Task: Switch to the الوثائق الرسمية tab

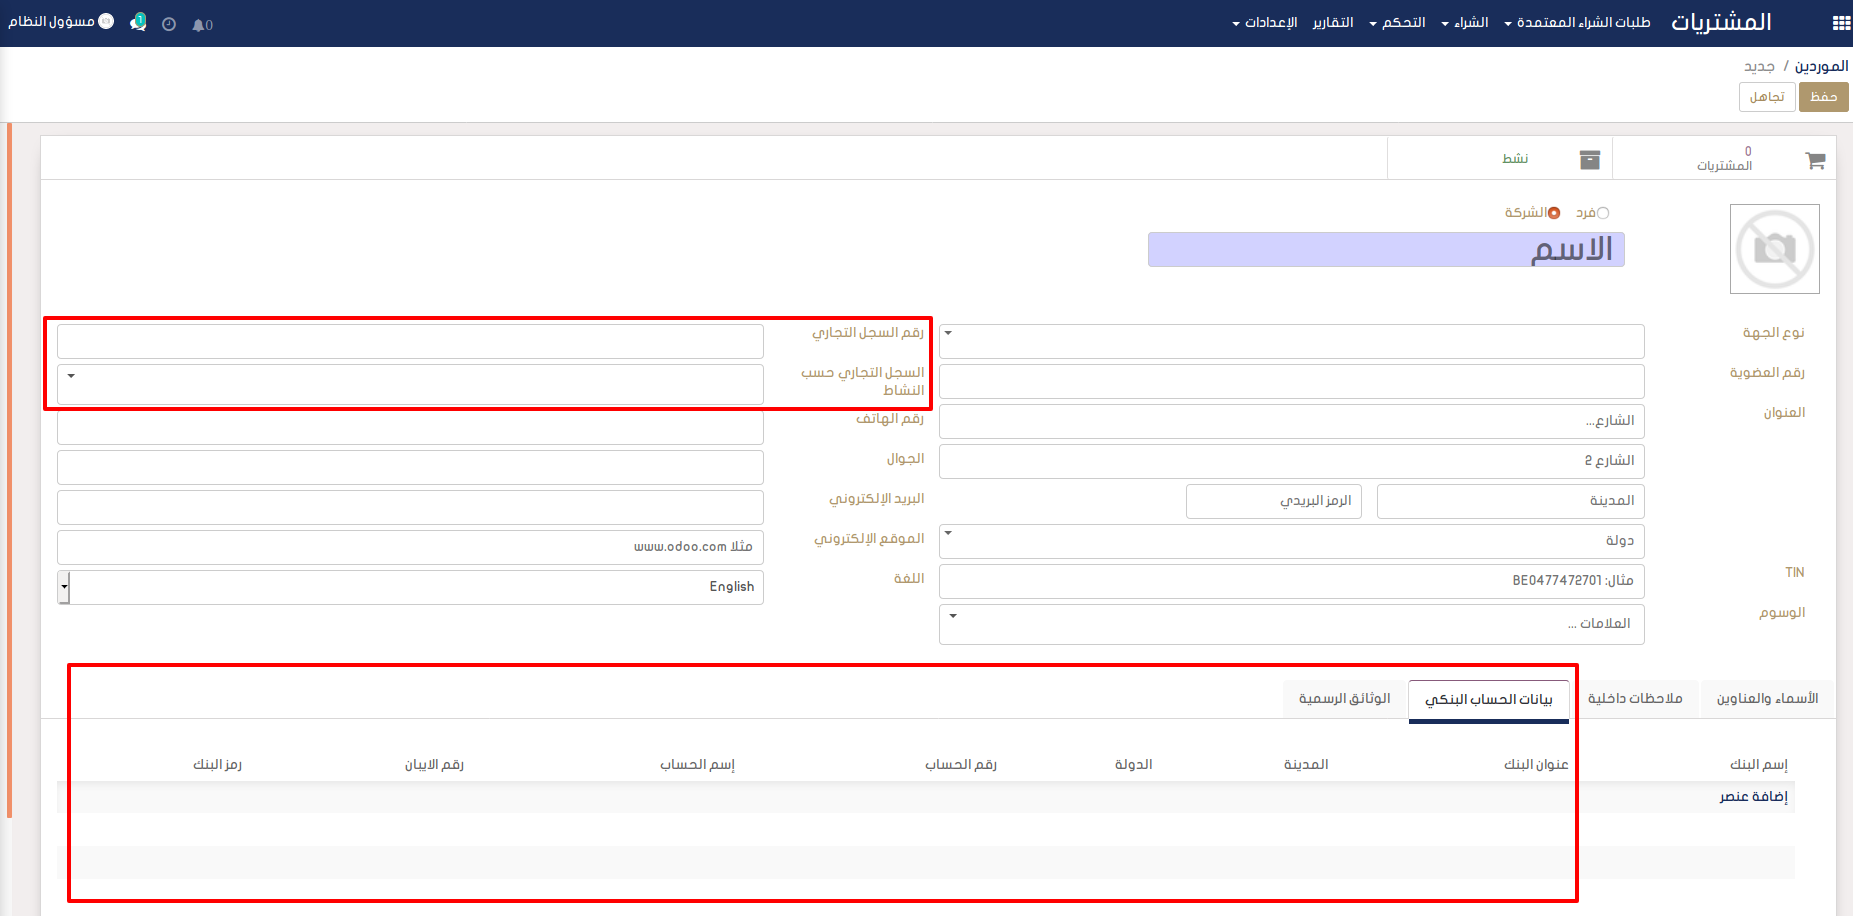Action: click(1344, 698)
